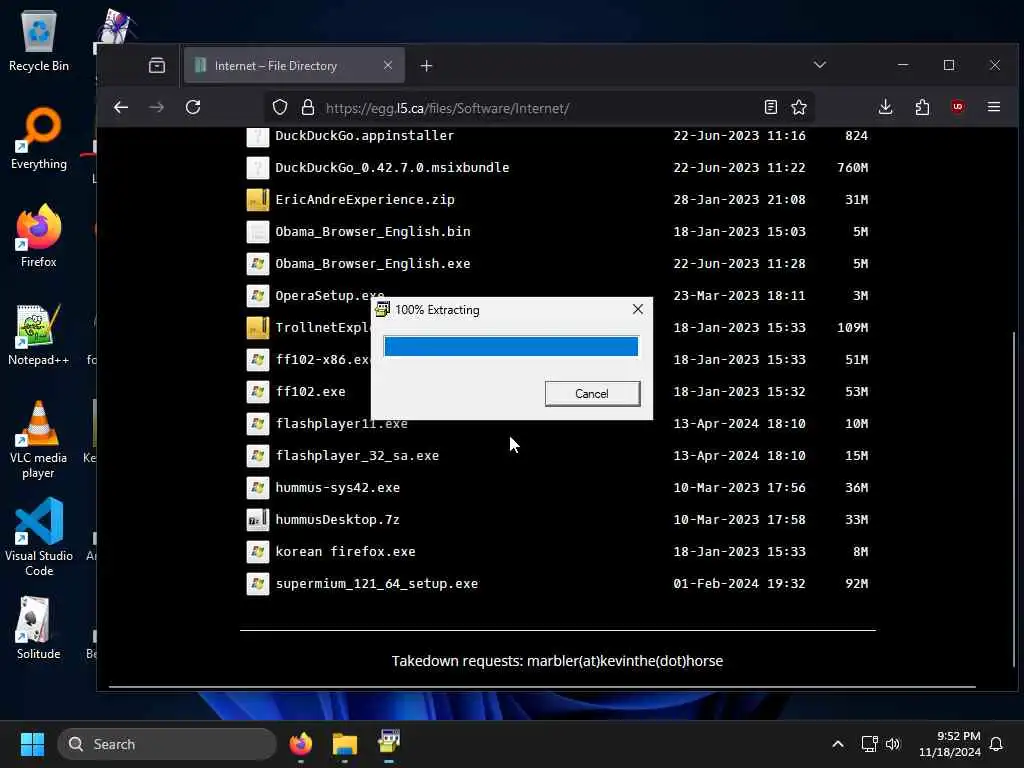Image resolution: width=1024 pixels, height=768 pixels.
Task: Download EricAndreExperience.zip
Action: 364,200
